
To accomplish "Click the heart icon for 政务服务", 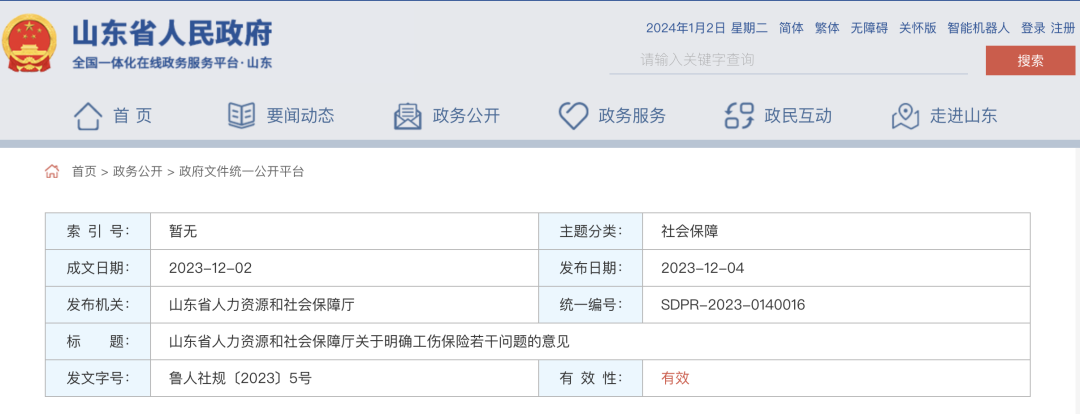I will pyautogui.click(x=573, y=116).
